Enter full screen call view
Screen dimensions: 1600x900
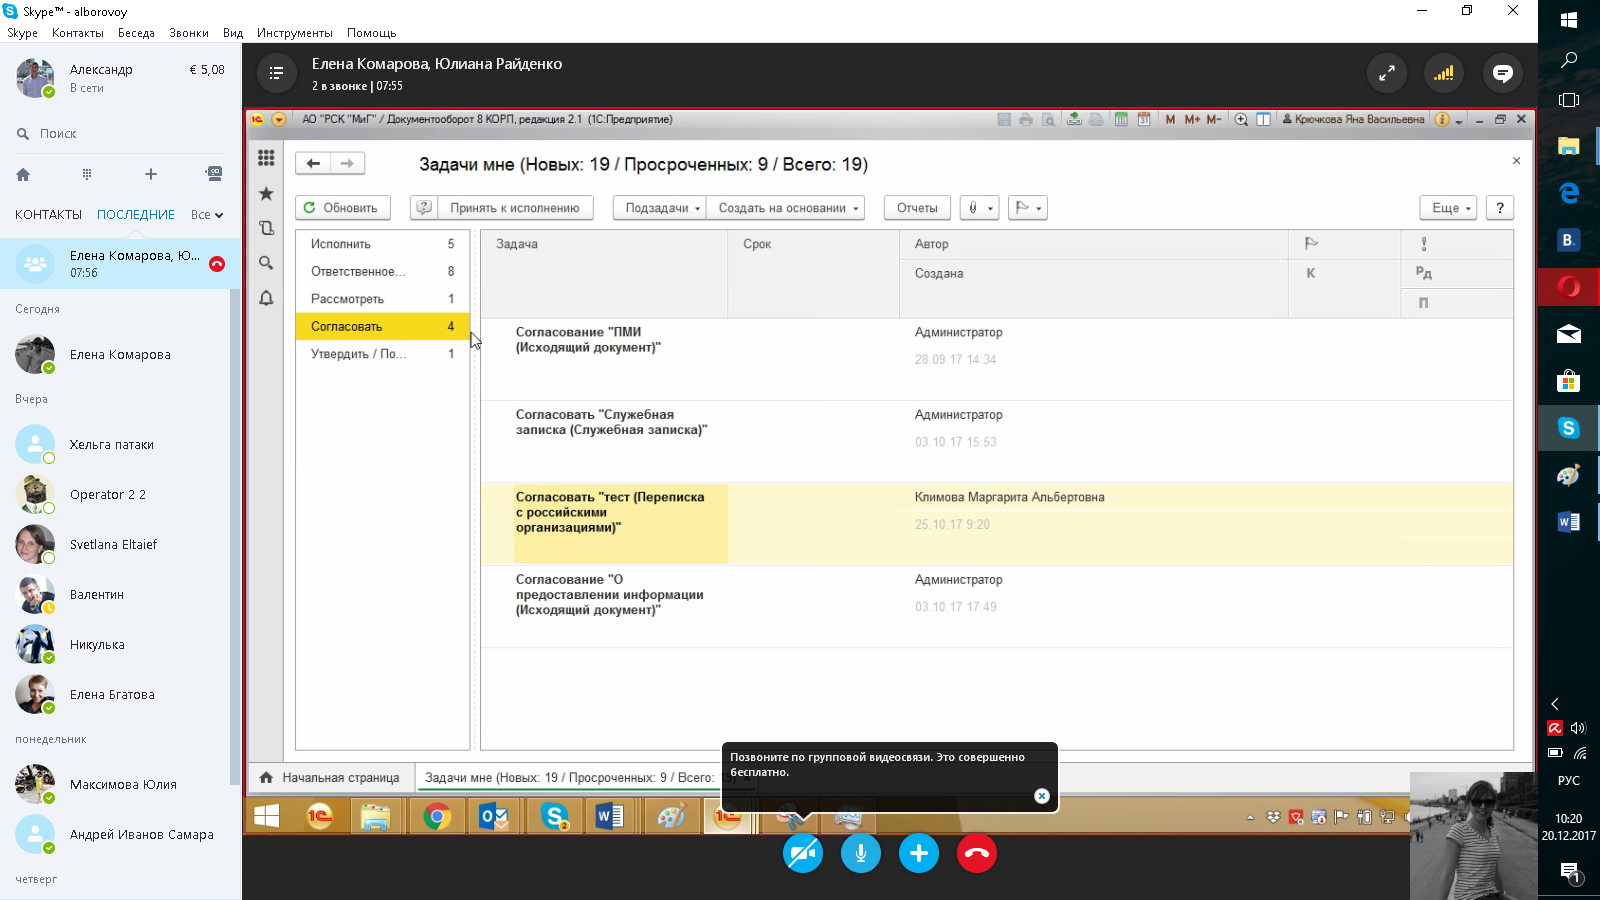[1386, 73]
